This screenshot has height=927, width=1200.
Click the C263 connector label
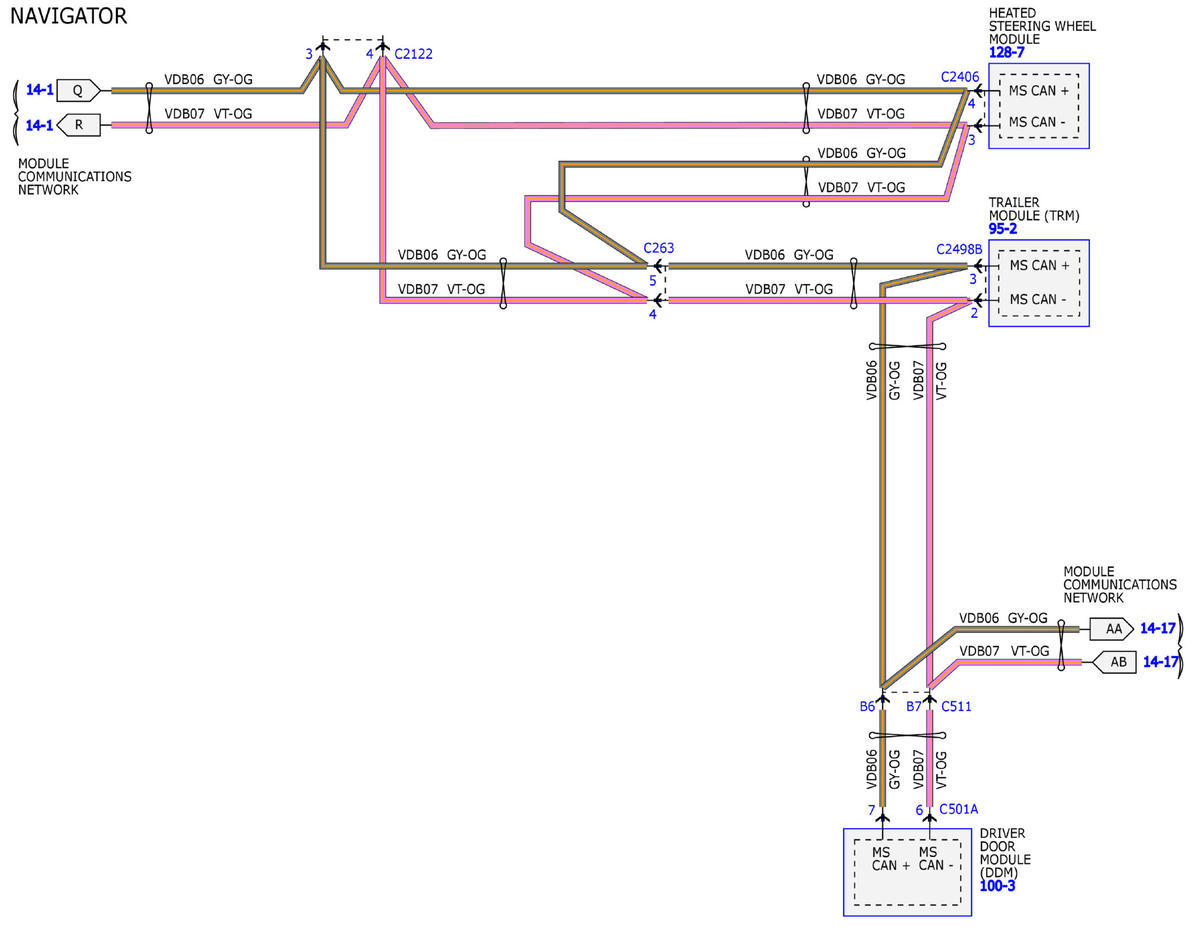click(660, 247)
